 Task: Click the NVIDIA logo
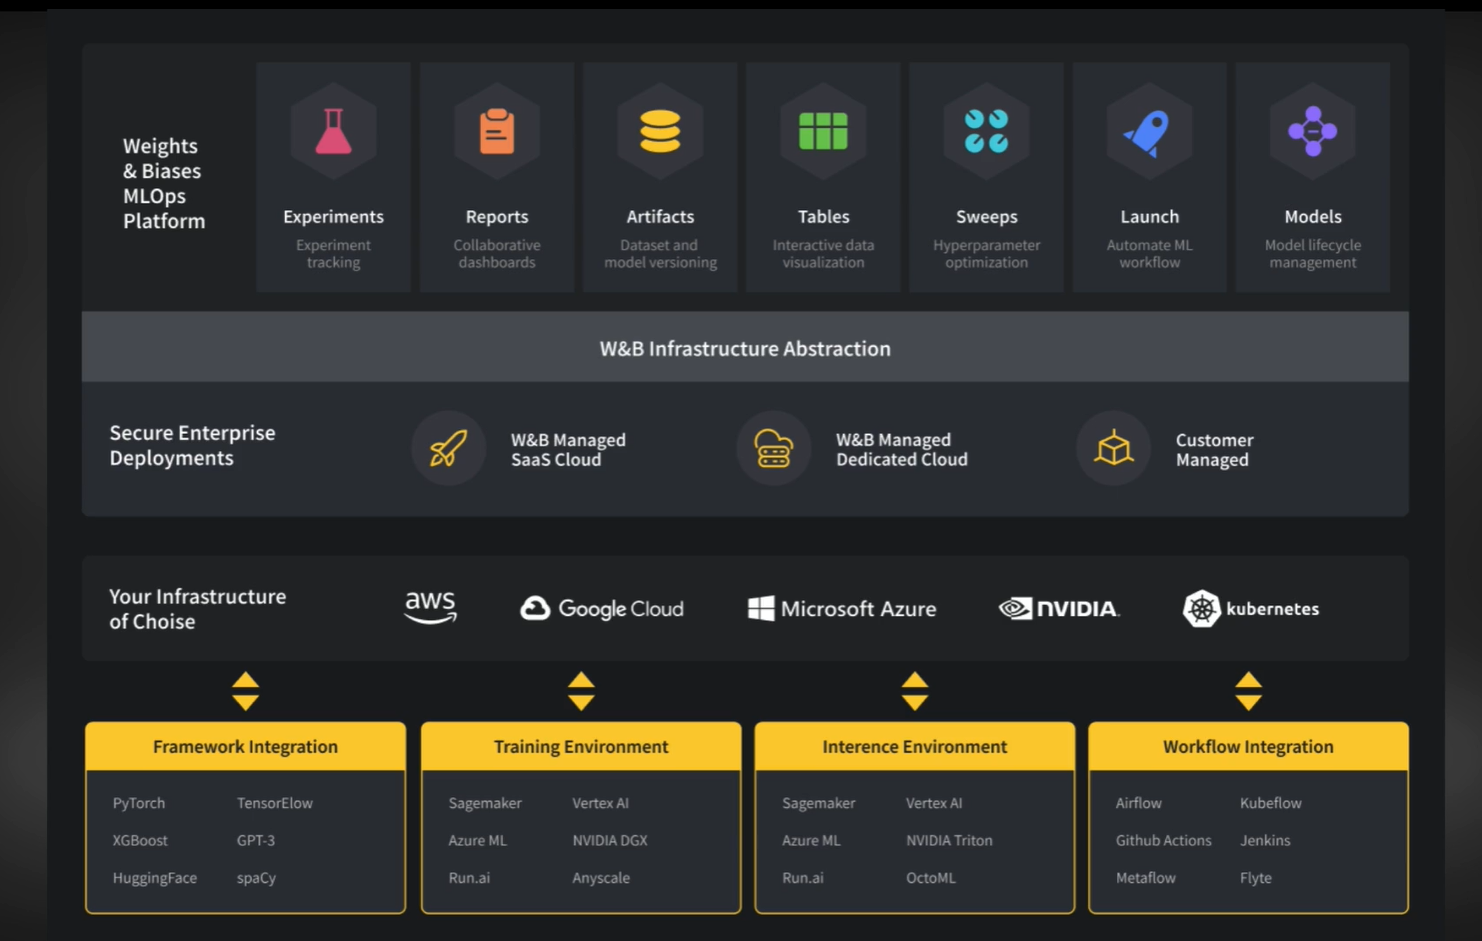click(x=1059, y=608)
